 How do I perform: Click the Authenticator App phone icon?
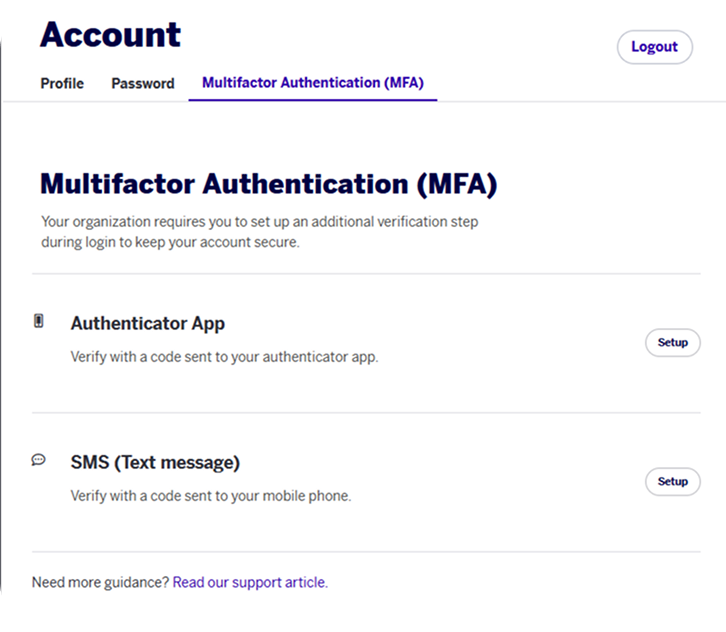click(x=39, y=321)
